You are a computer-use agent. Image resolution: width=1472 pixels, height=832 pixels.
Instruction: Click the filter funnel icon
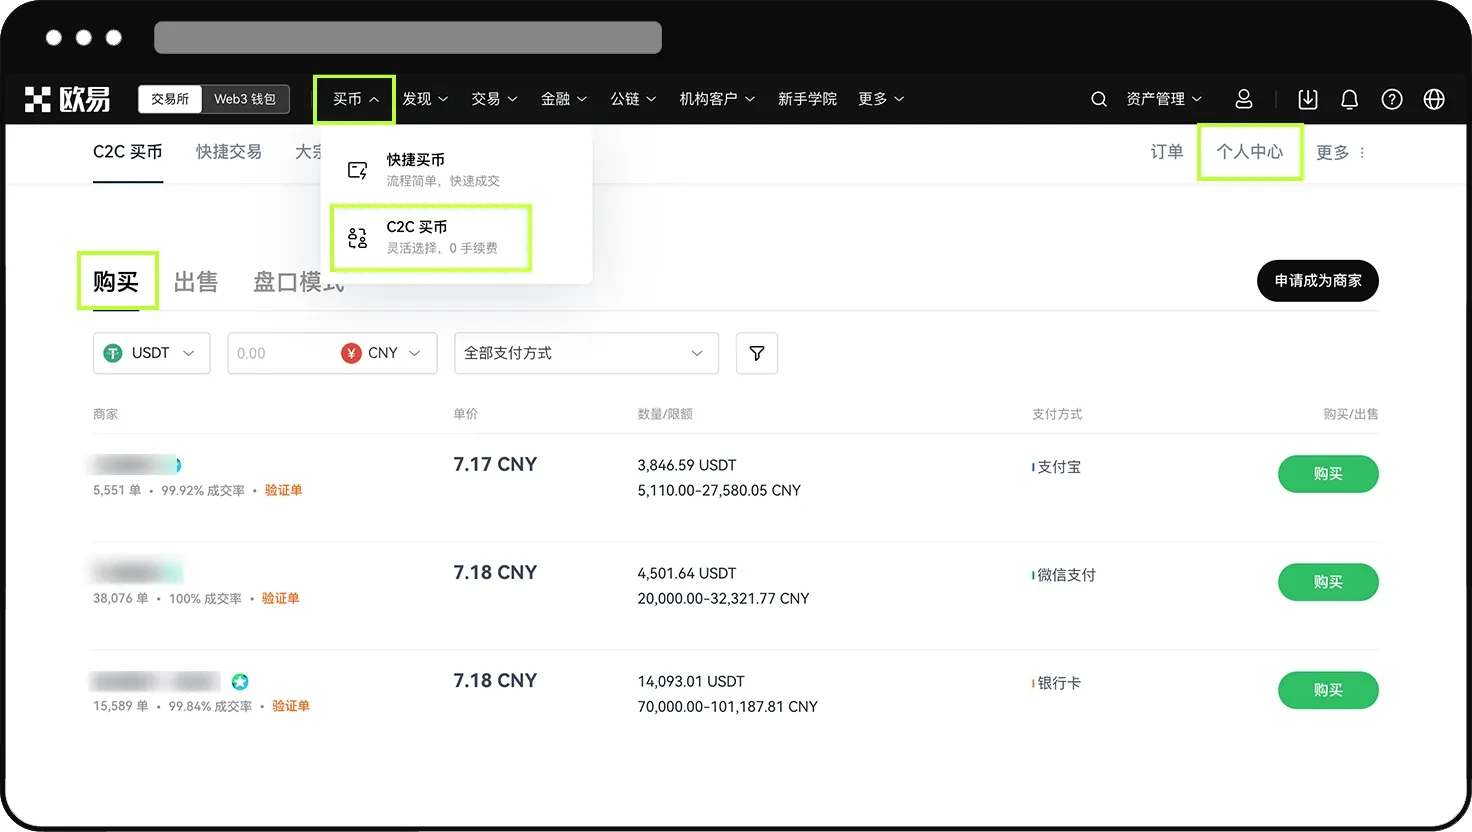[x=756, y=353]
